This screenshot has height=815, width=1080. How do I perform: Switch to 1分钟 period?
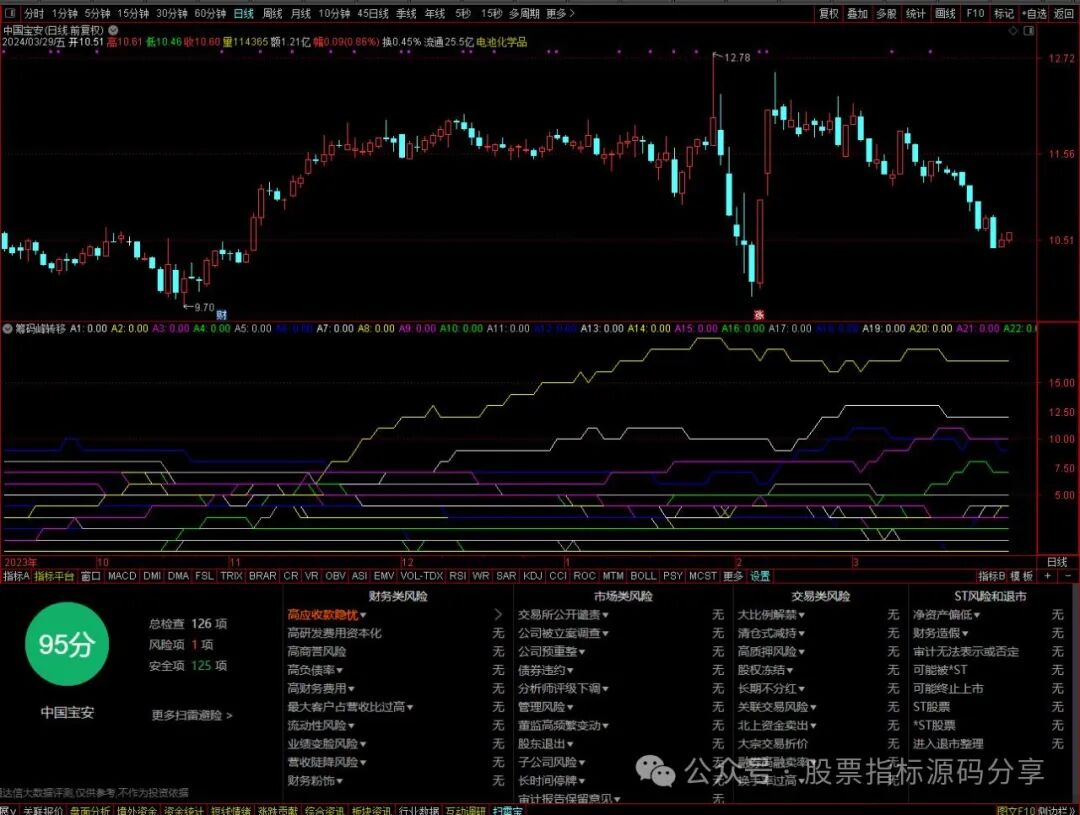(x=65, y=13)
